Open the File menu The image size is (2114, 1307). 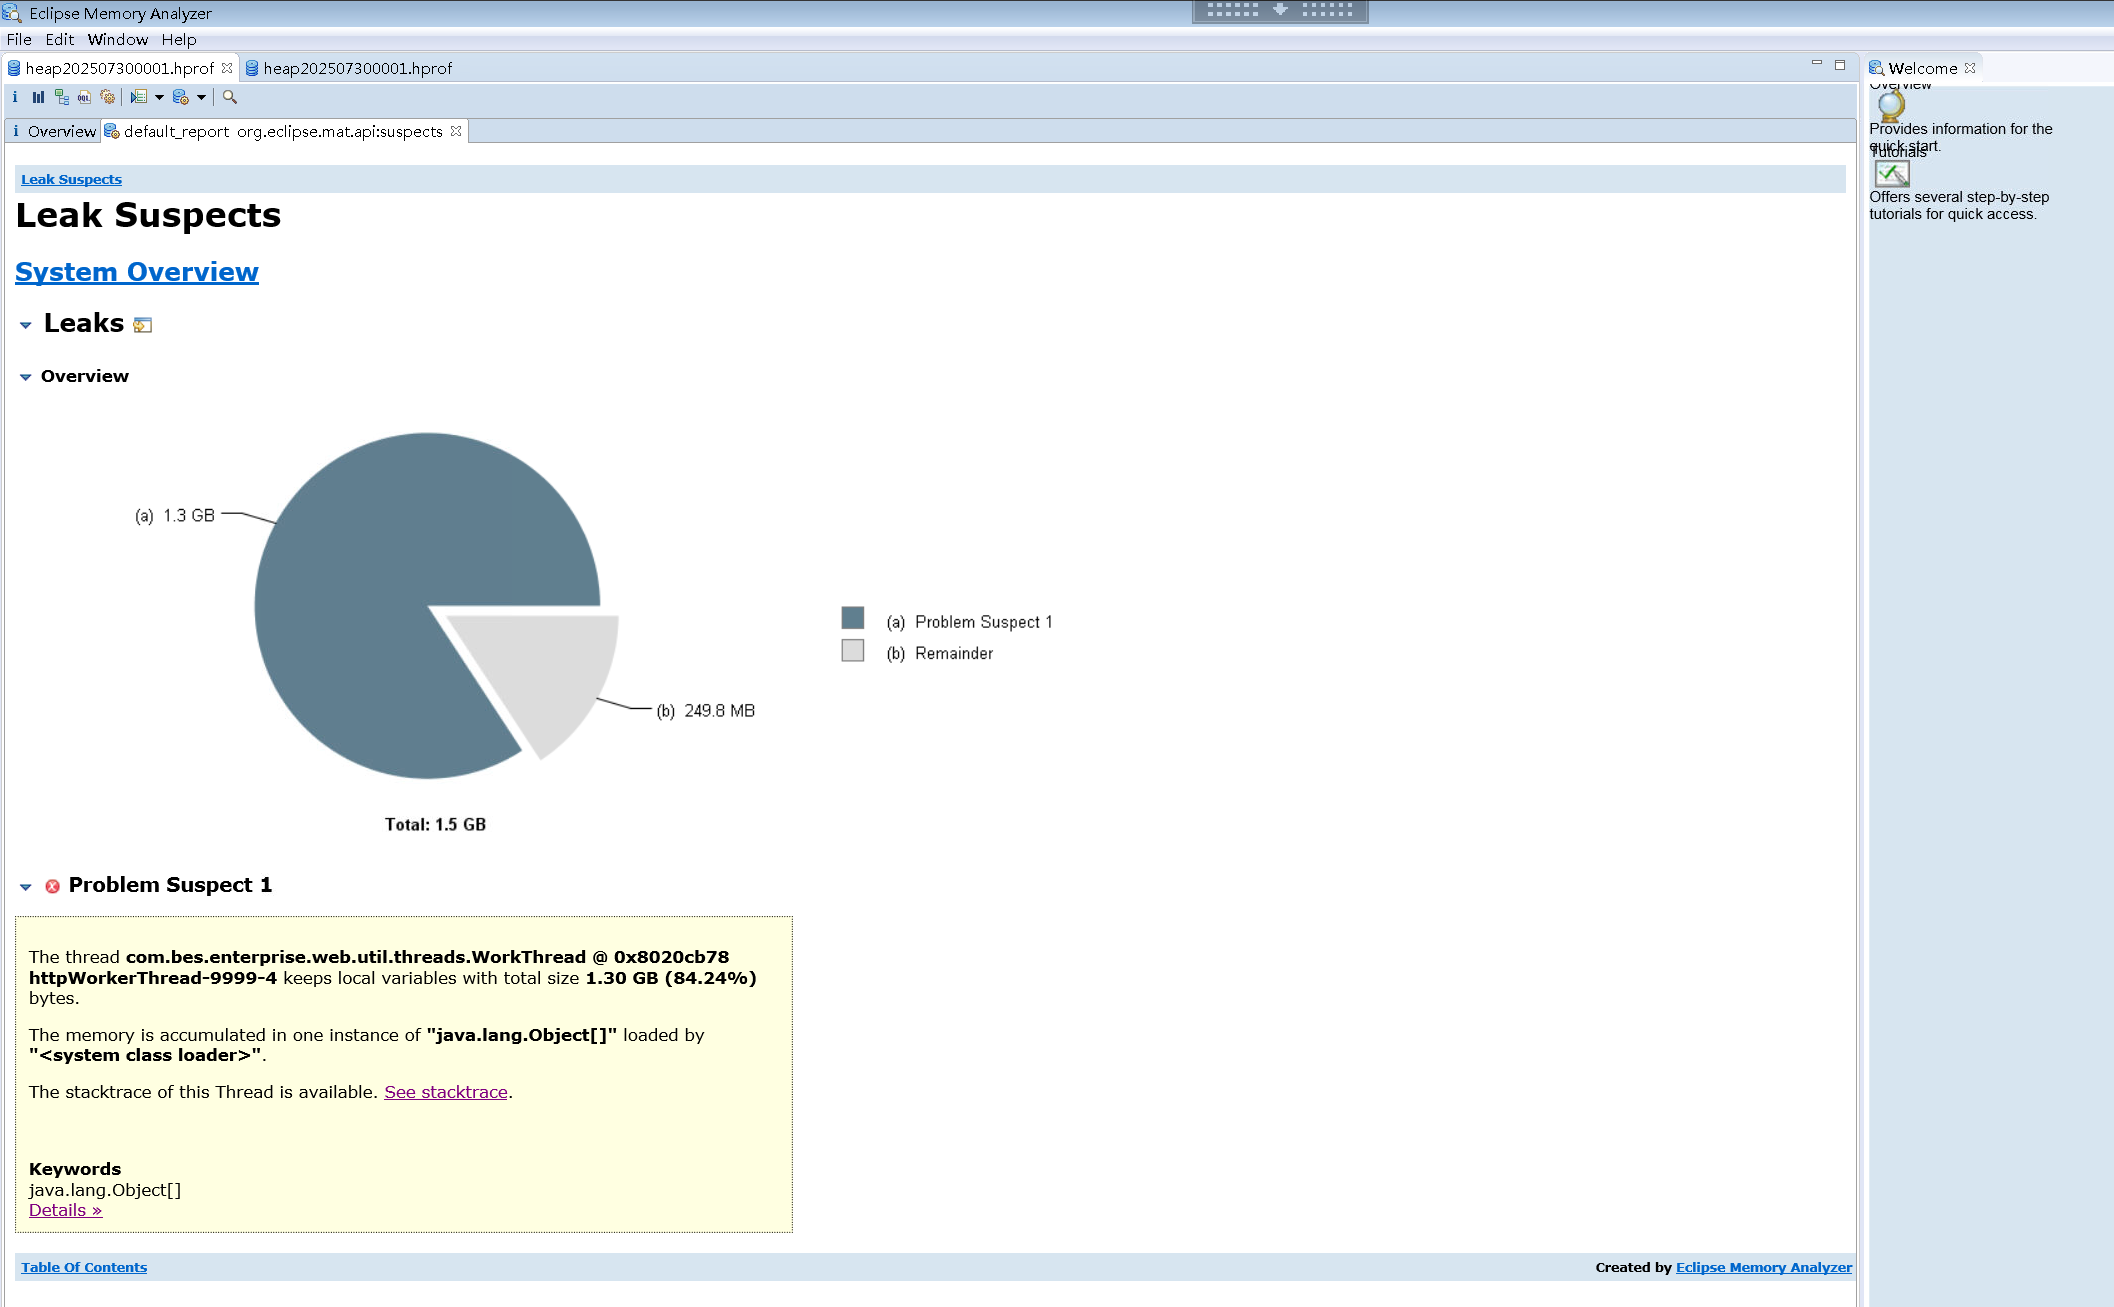point(19,39)
